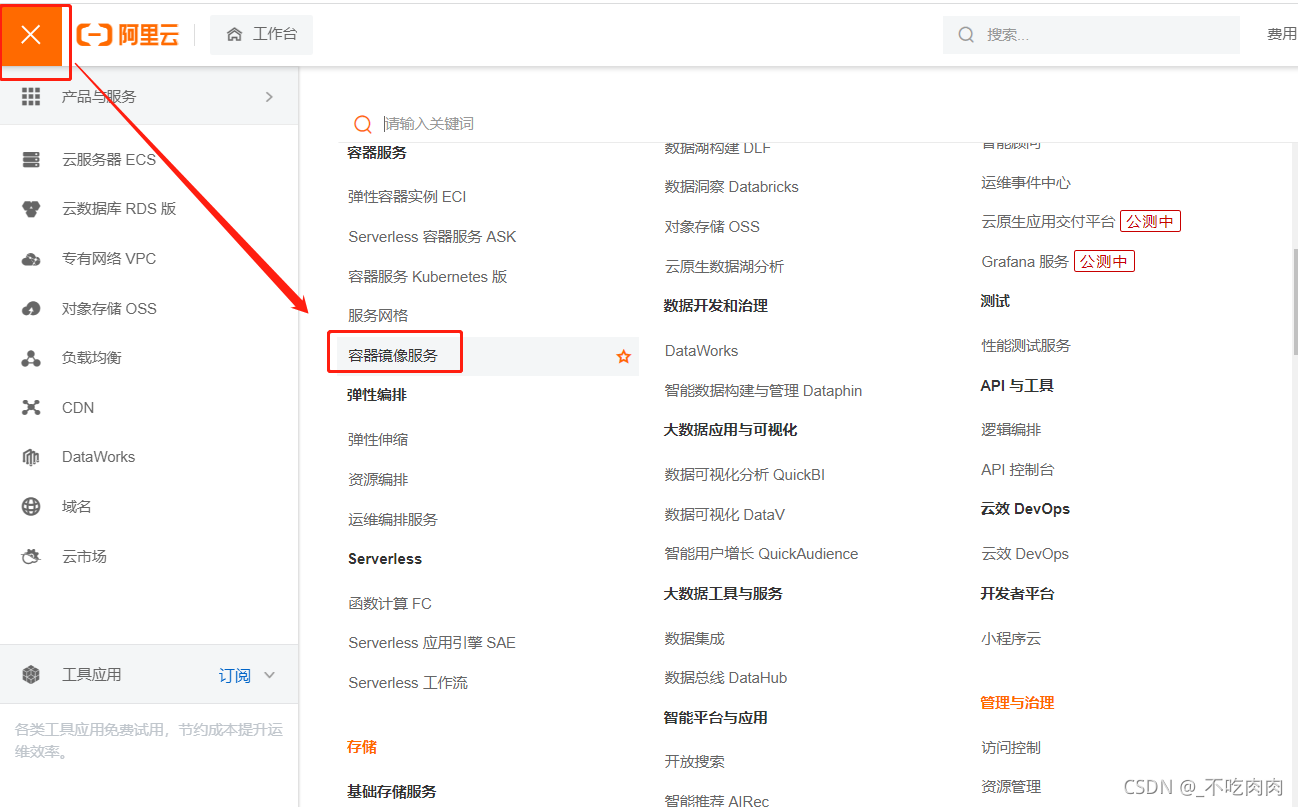Click the 云数据库 RDS 版 icon

(x=31, y=209)
